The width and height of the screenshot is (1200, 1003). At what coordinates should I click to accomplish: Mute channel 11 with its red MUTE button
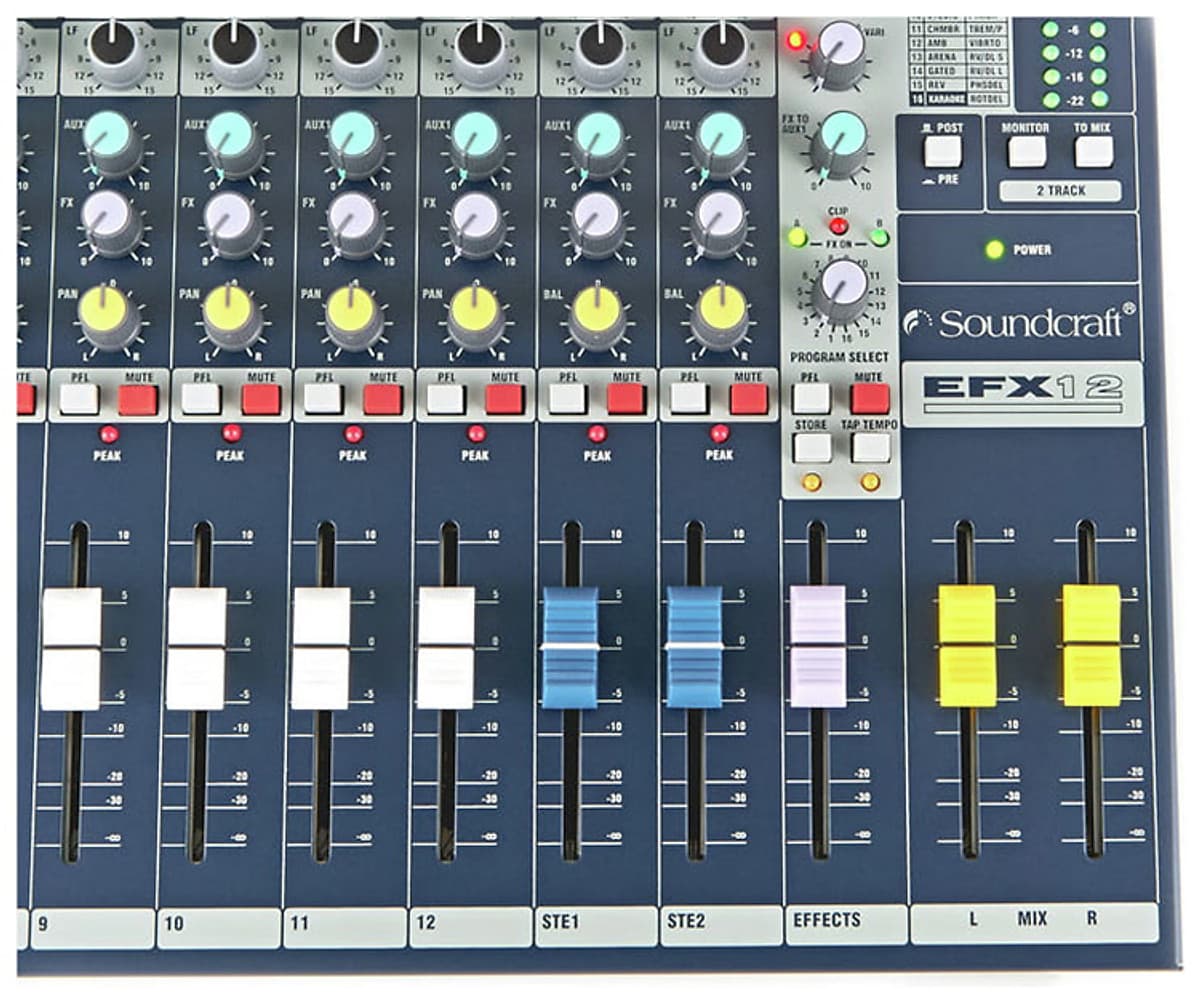pyautogui.click(x=383, y=399)
